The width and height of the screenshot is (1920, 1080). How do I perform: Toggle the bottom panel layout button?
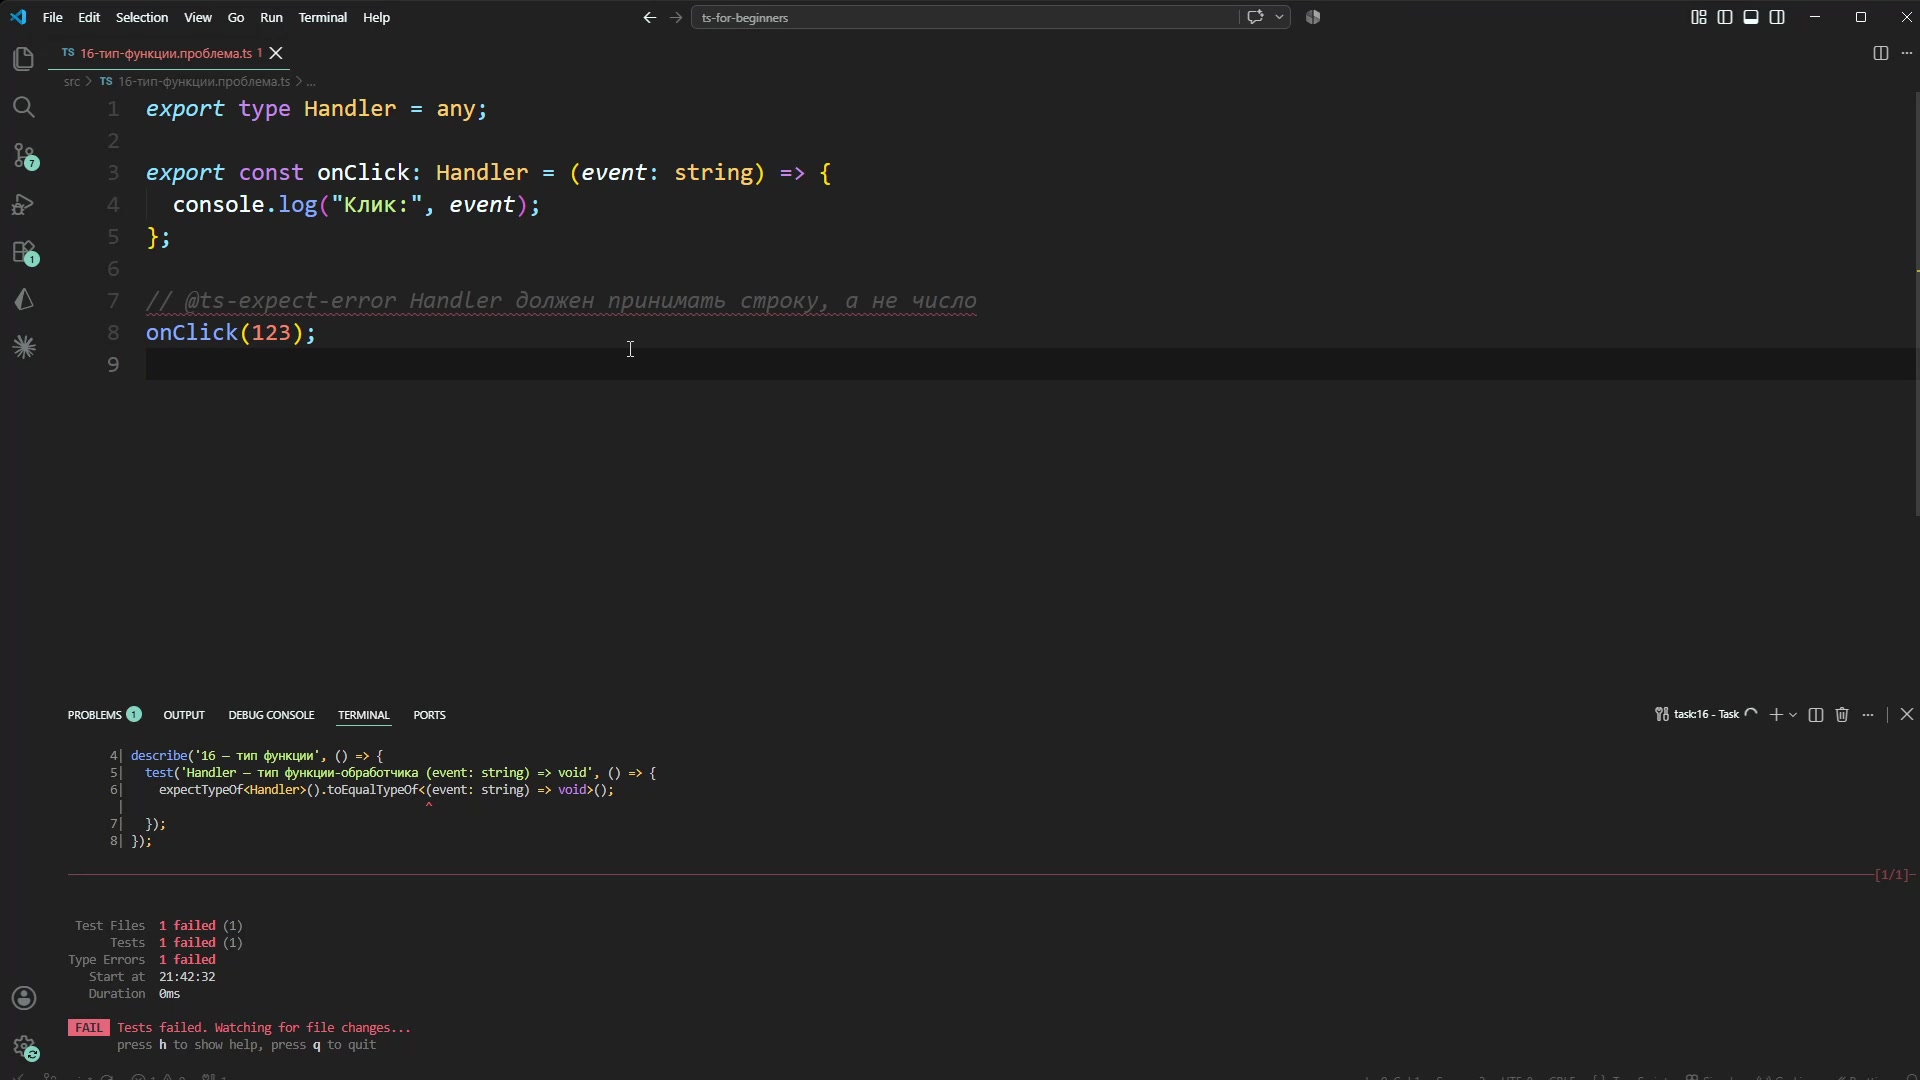1751,17
